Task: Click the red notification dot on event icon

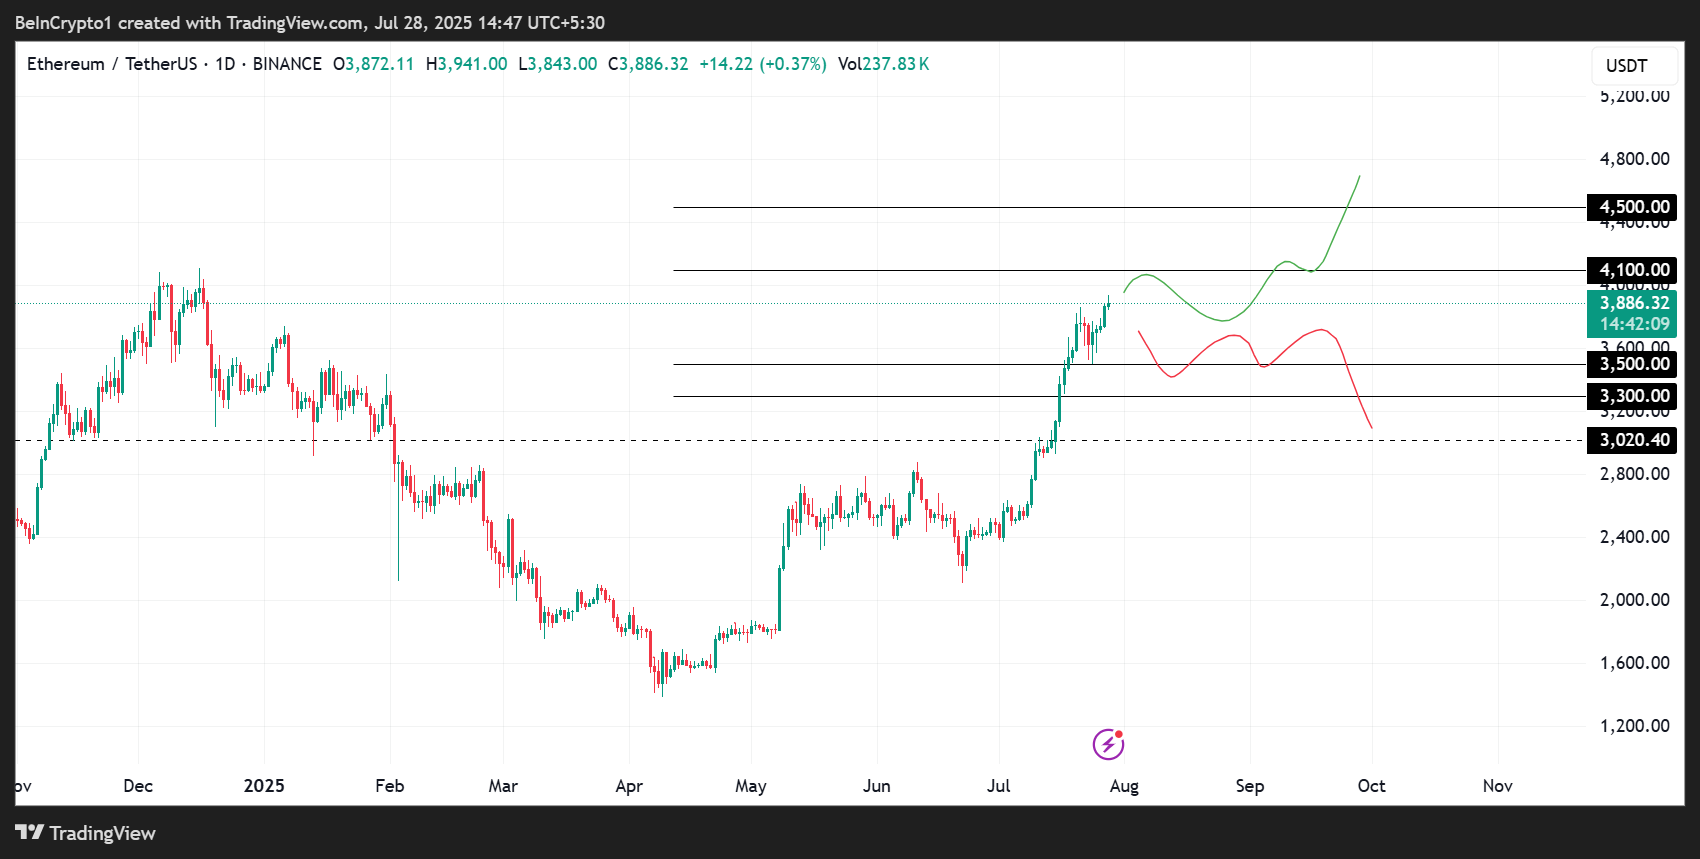Action: click(x=1119, y=732)
